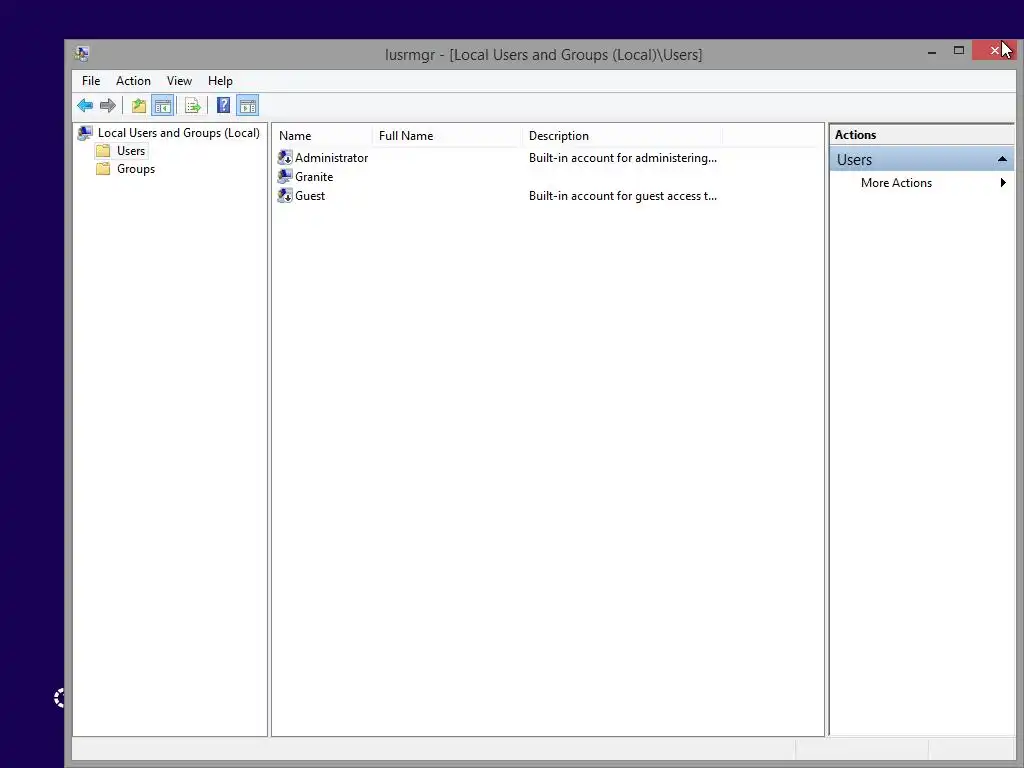Click the Administrator user account icon
Screen dimensions: 1024x768
coord(285,157)
